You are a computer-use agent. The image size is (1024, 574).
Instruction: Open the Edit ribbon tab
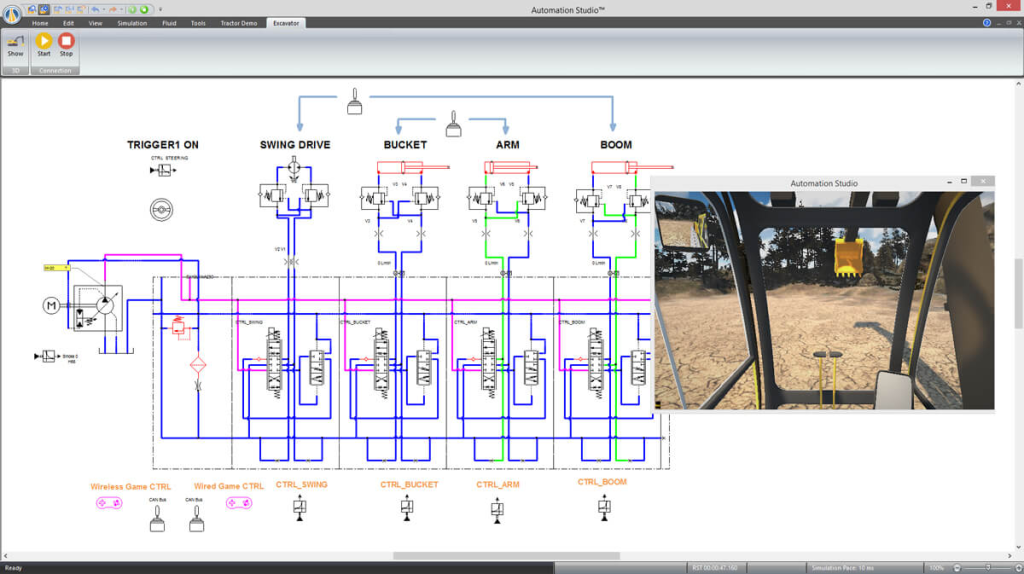pos(69,23)
